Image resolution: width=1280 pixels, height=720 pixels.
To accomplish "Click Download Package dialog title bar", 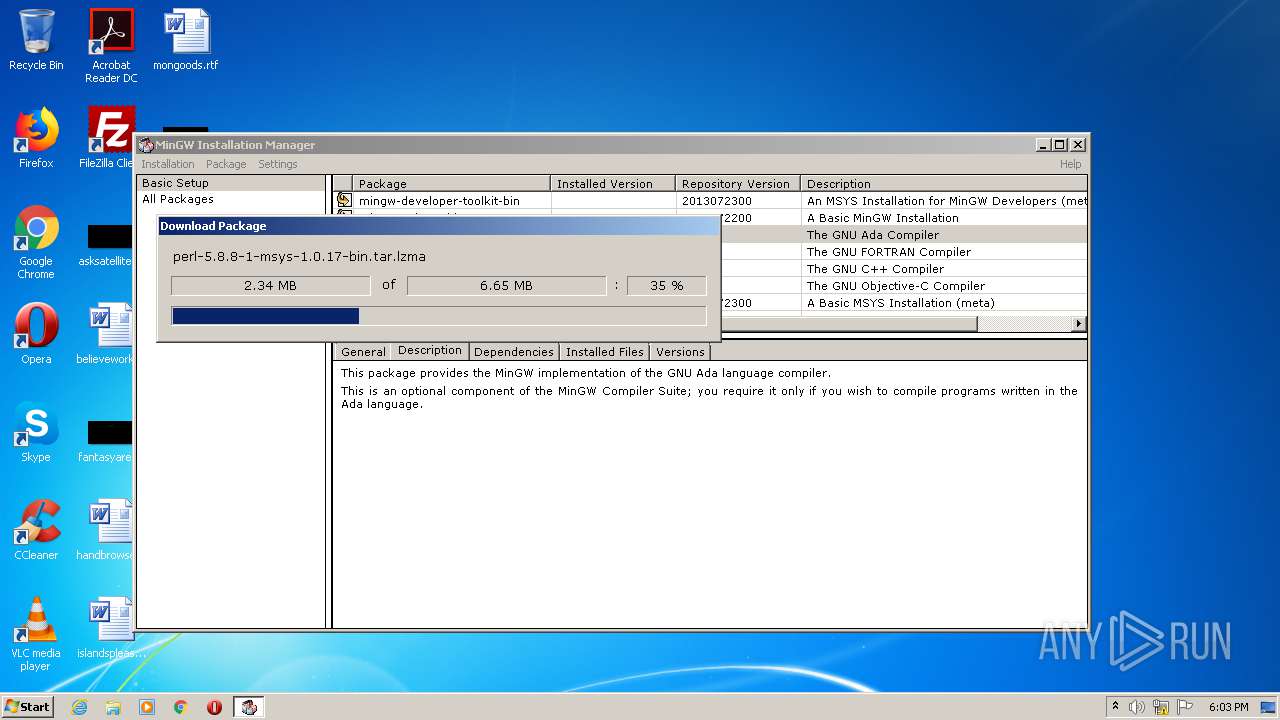I will point(438,226).
